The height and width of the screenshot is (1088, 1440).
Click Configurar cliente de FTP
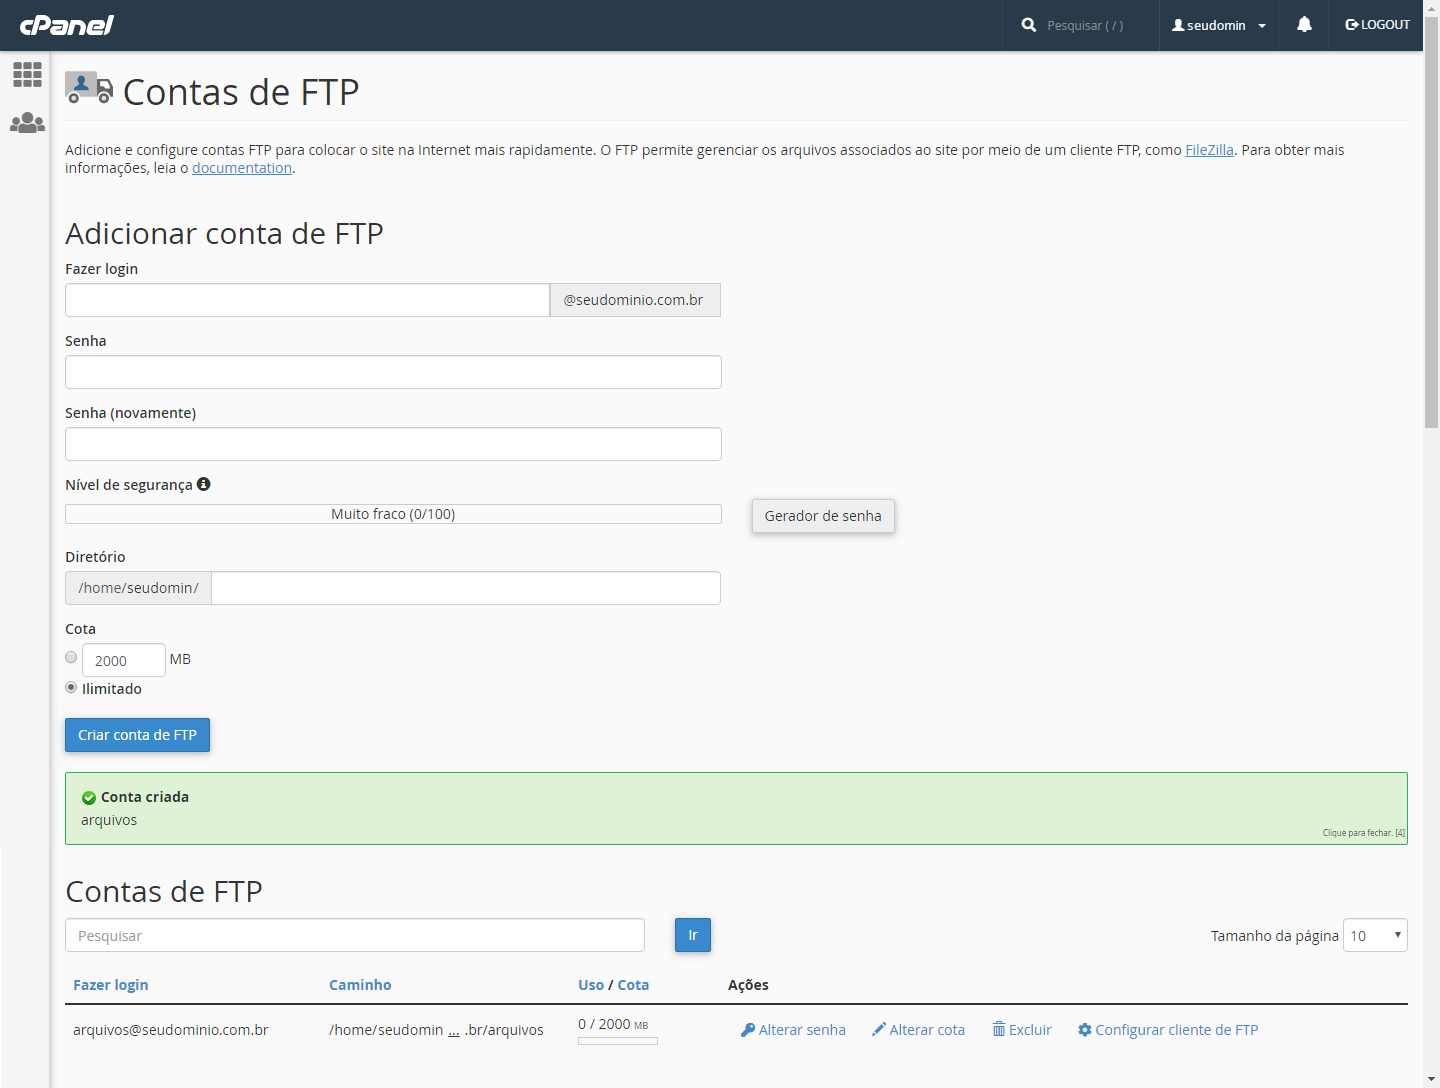1168,1030
